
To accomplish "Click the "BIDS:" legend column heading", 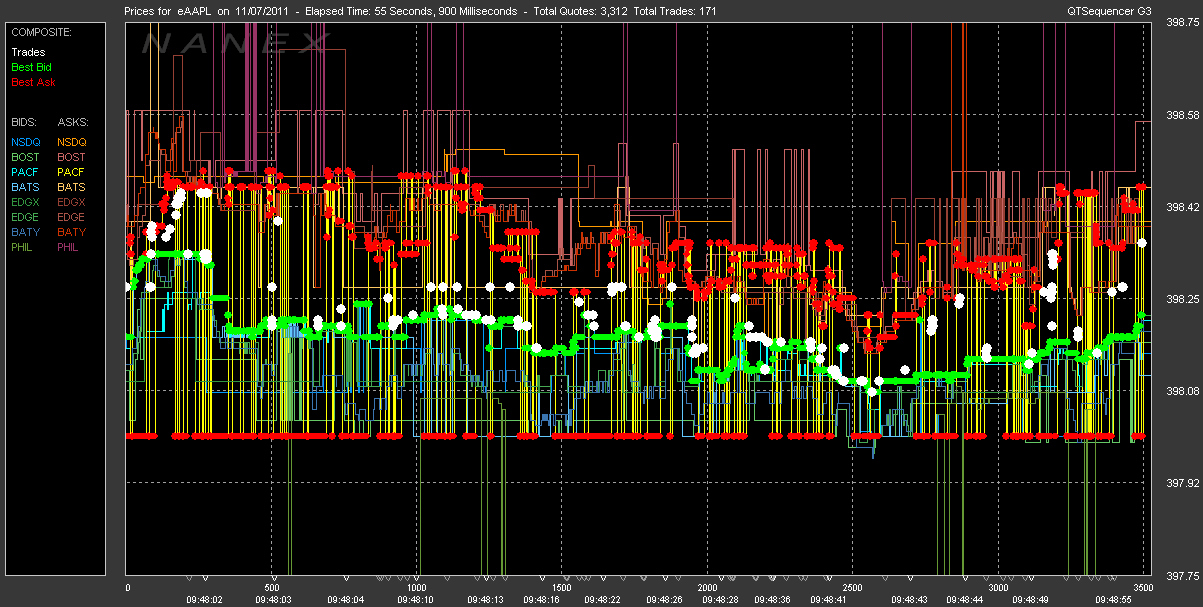I will [26, 121].
